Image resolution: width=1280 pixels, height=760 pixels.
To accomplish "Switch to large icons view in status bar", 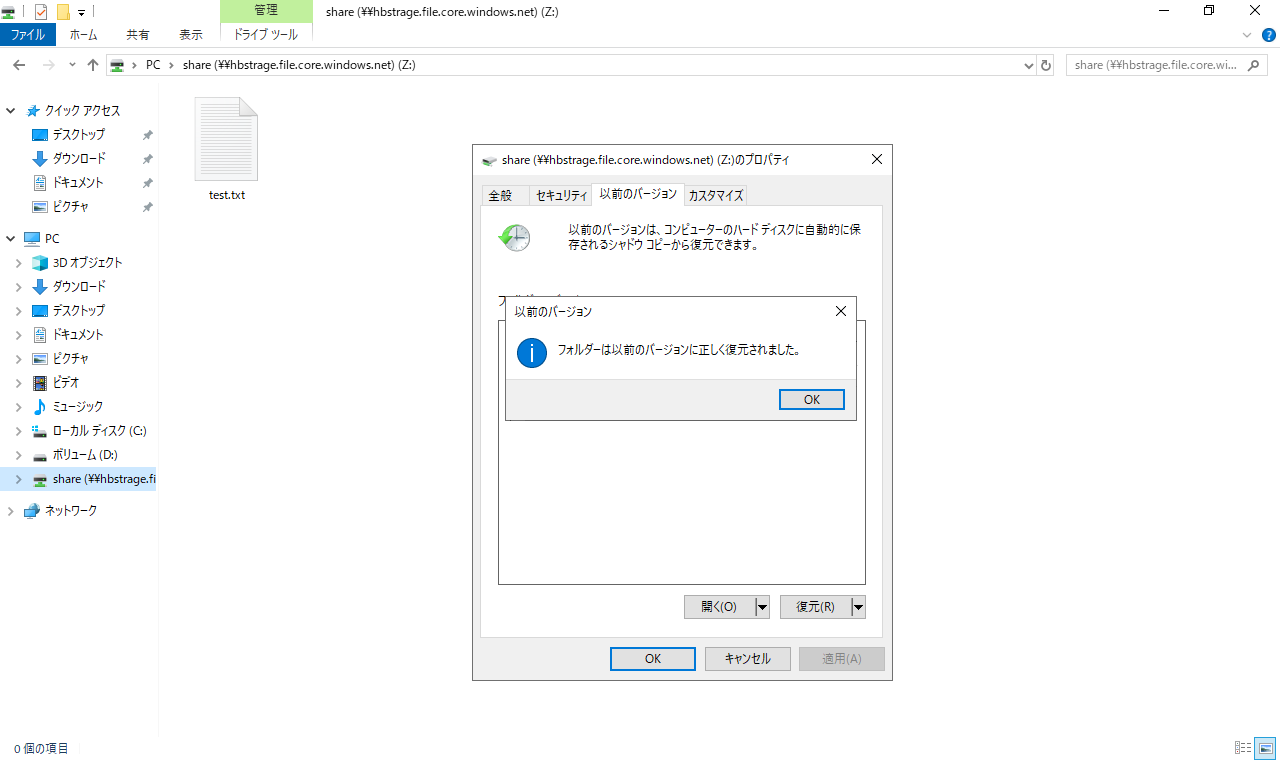I will pos(1266,748).
